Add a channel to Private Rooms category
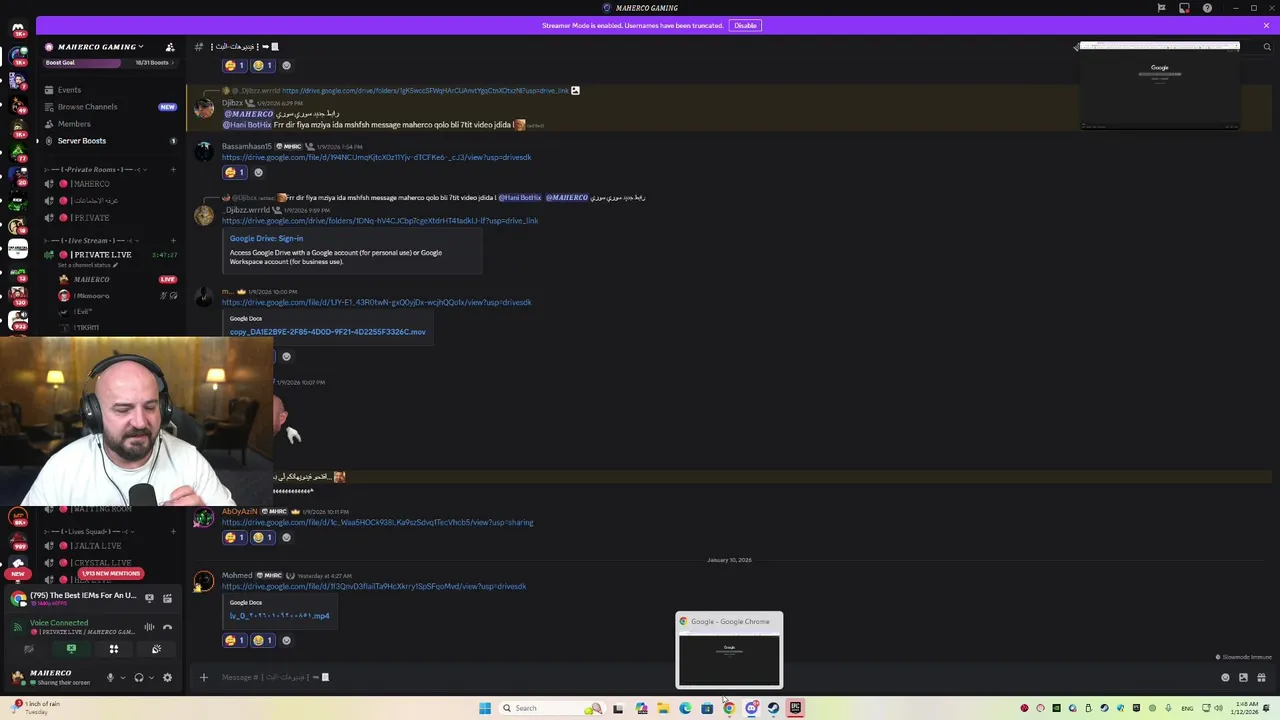This screenshot has height=720, width=1280. click(173, 170)
